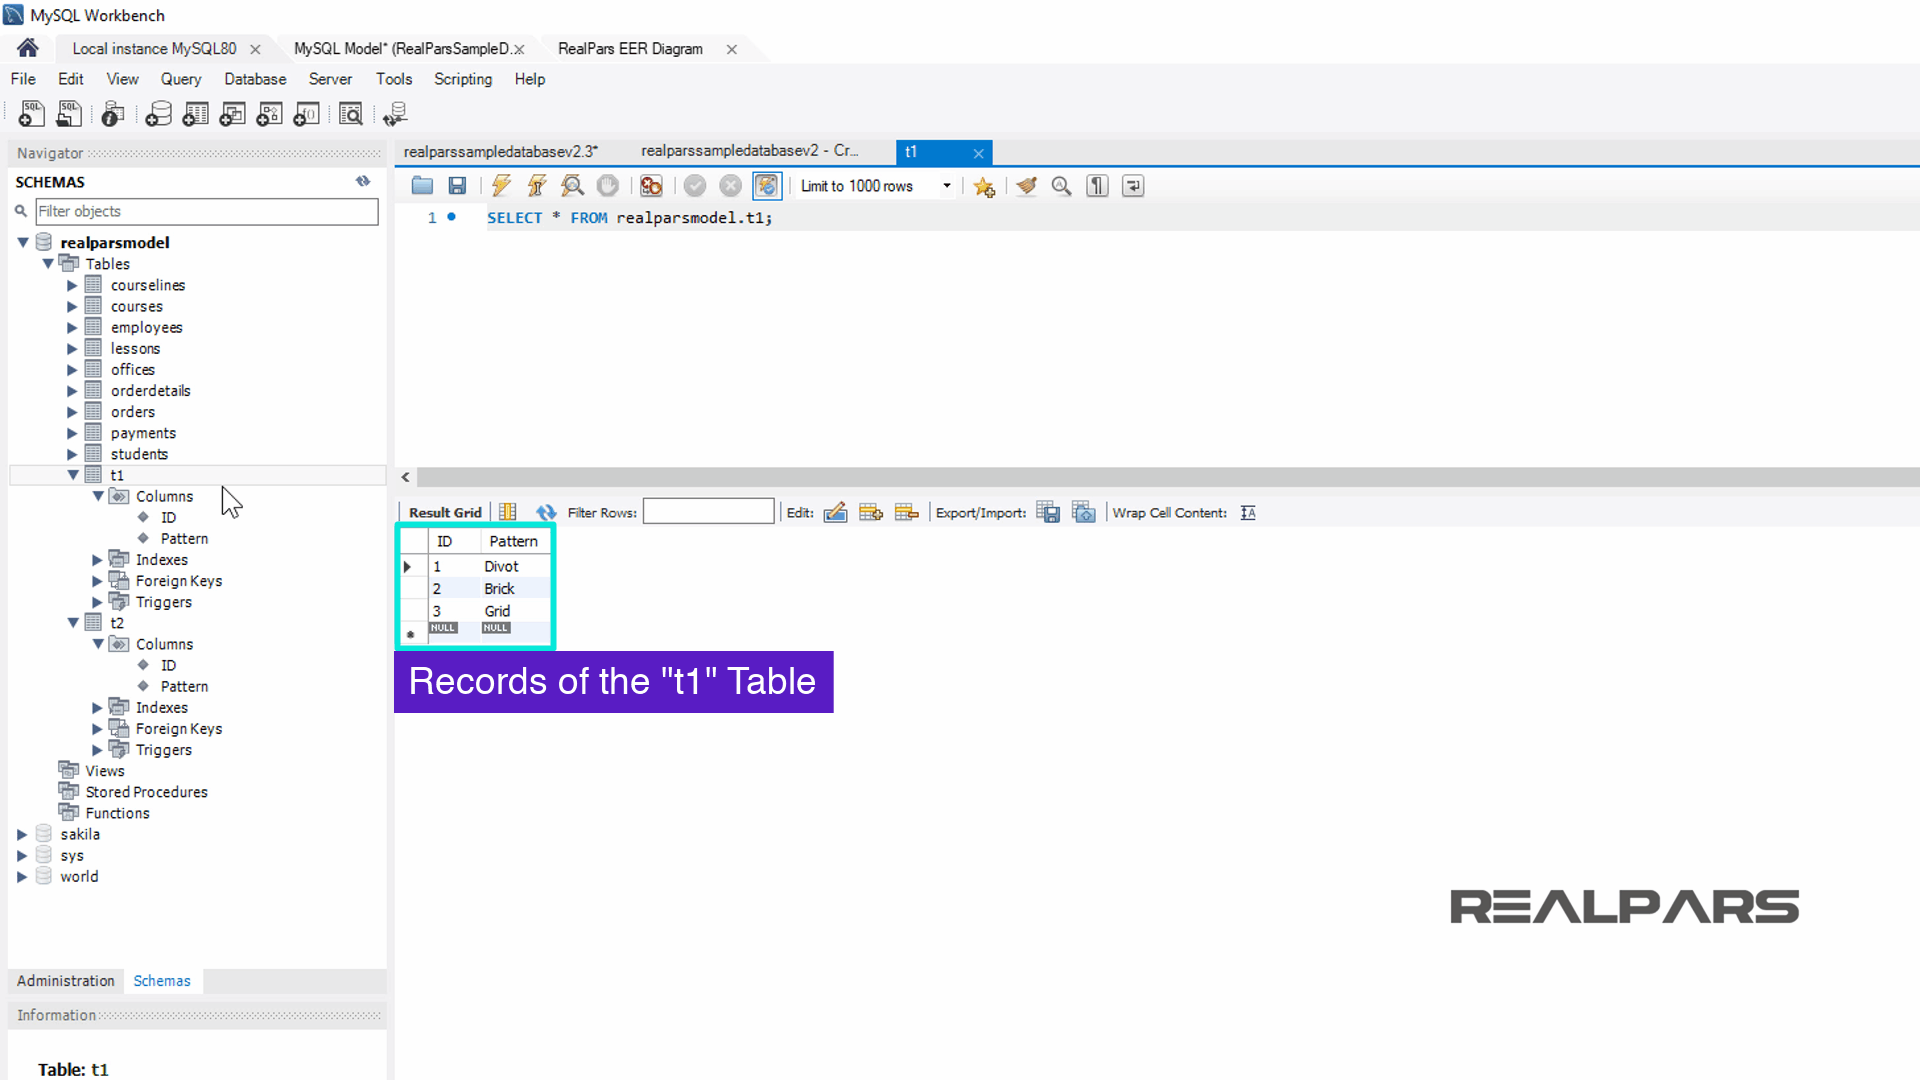1920x1080 pixels.
Task: Open find panel magnifier icon
Action: [1062, 186]
